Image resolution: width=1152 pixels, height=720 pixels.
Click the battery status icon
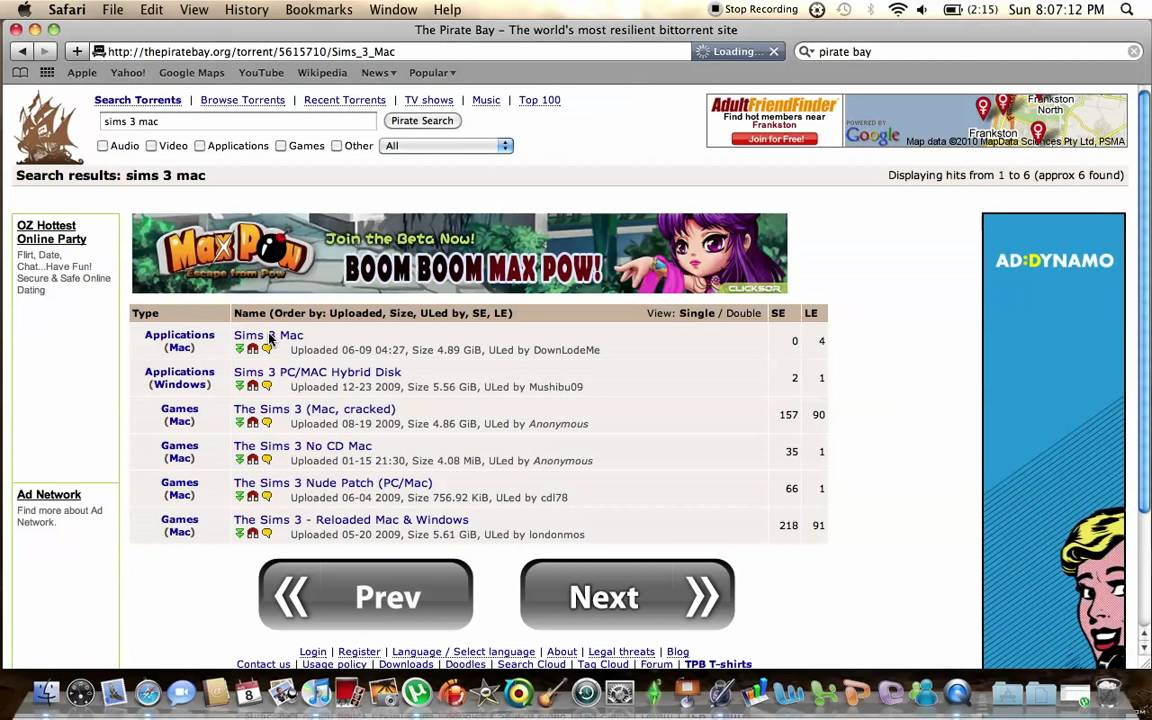point(952,10)
